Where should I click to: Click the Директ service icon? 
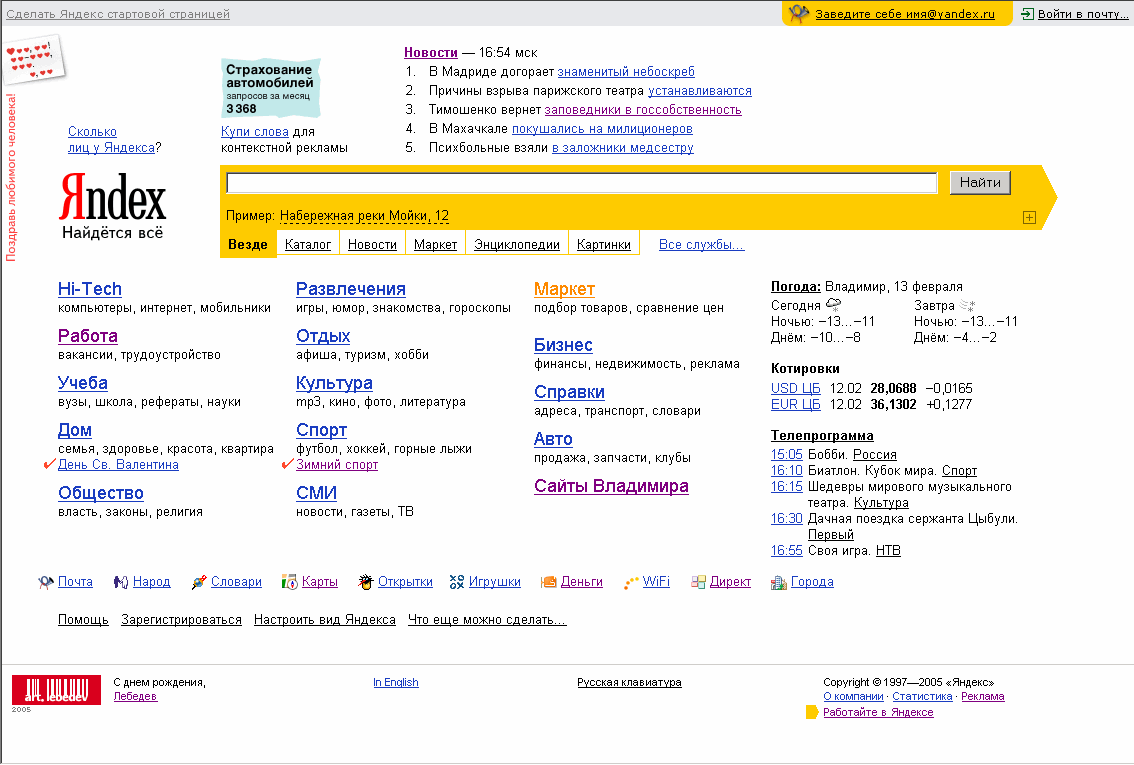(698, 582)
